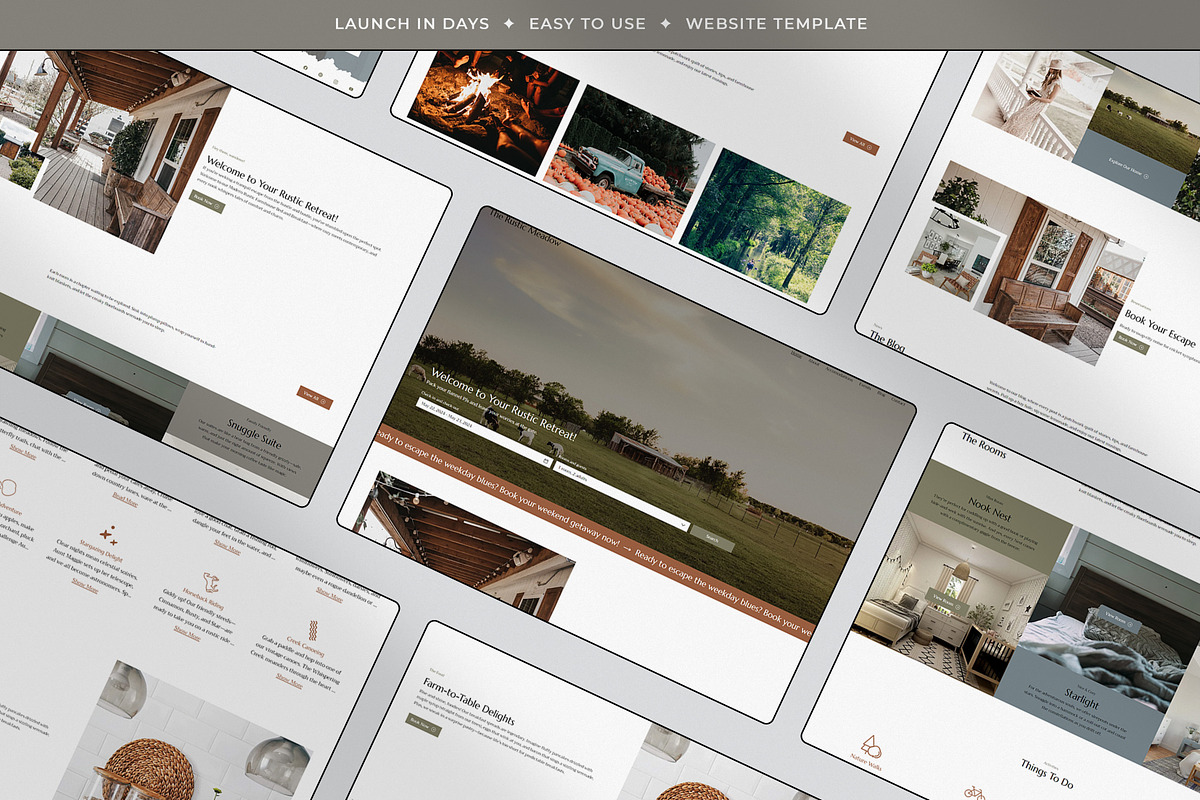Image resolution: width=1200 pixels, height=800 pixels.
Task: Select the bicycle activity icon
Action: tap(974, 792)
